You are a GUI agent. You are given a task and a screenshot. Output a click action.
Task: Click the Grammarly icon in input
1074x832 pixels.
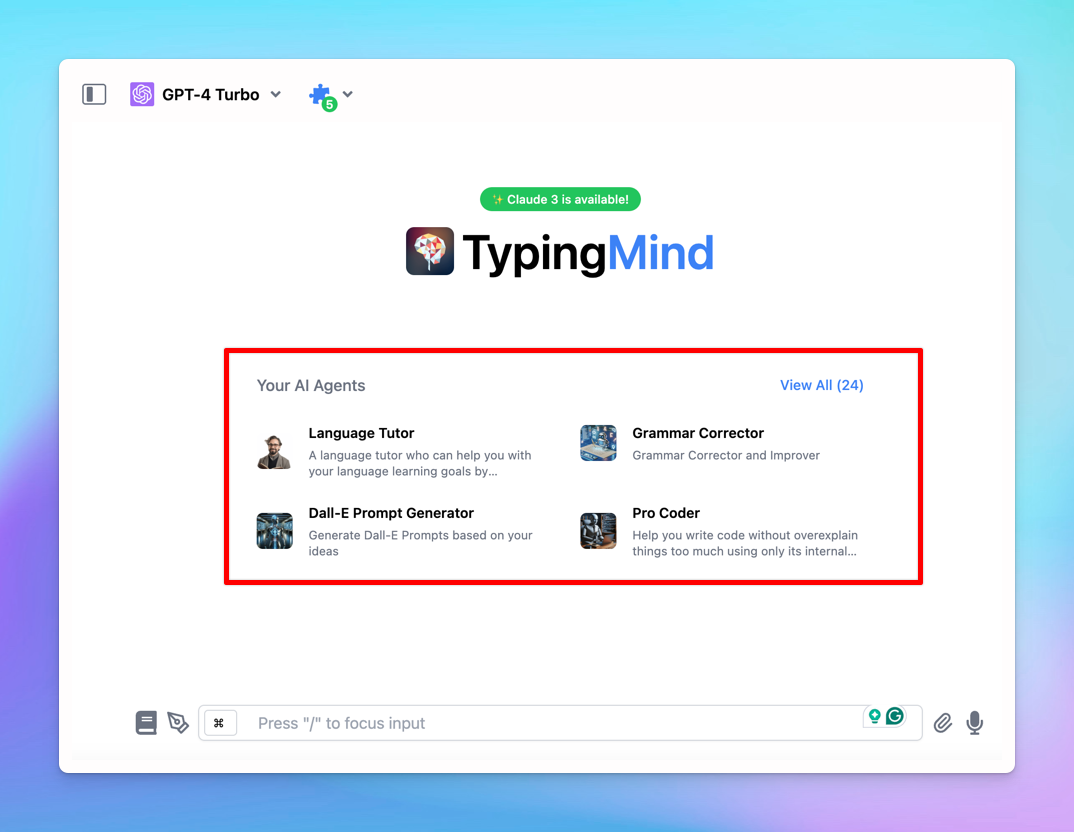(x=895, y=716)
